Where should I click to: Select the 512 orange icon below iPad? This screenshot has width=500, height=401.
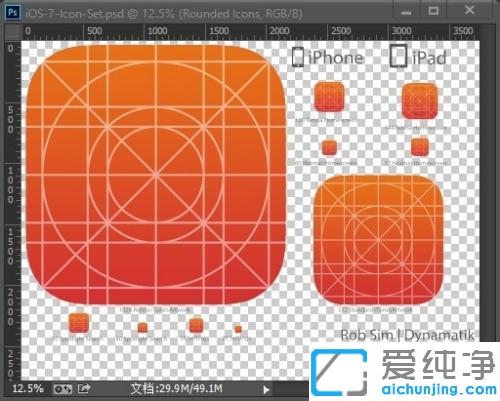coord(378,239)
